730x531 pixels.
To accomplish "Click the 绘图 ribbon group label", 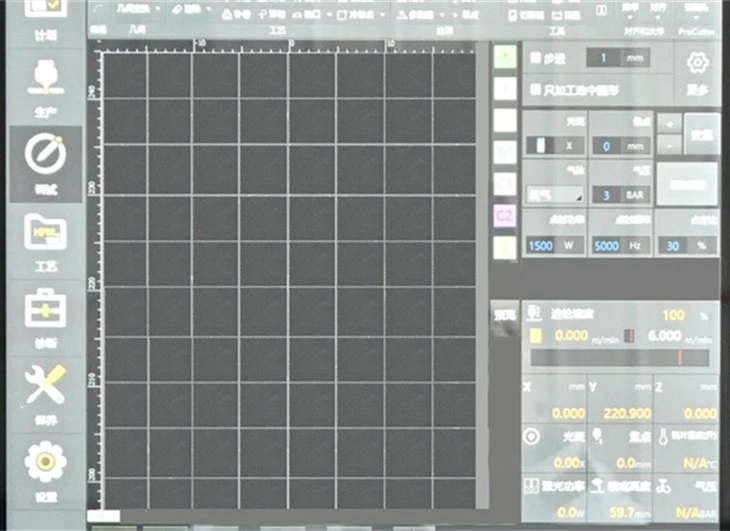I will coord(445,31).
